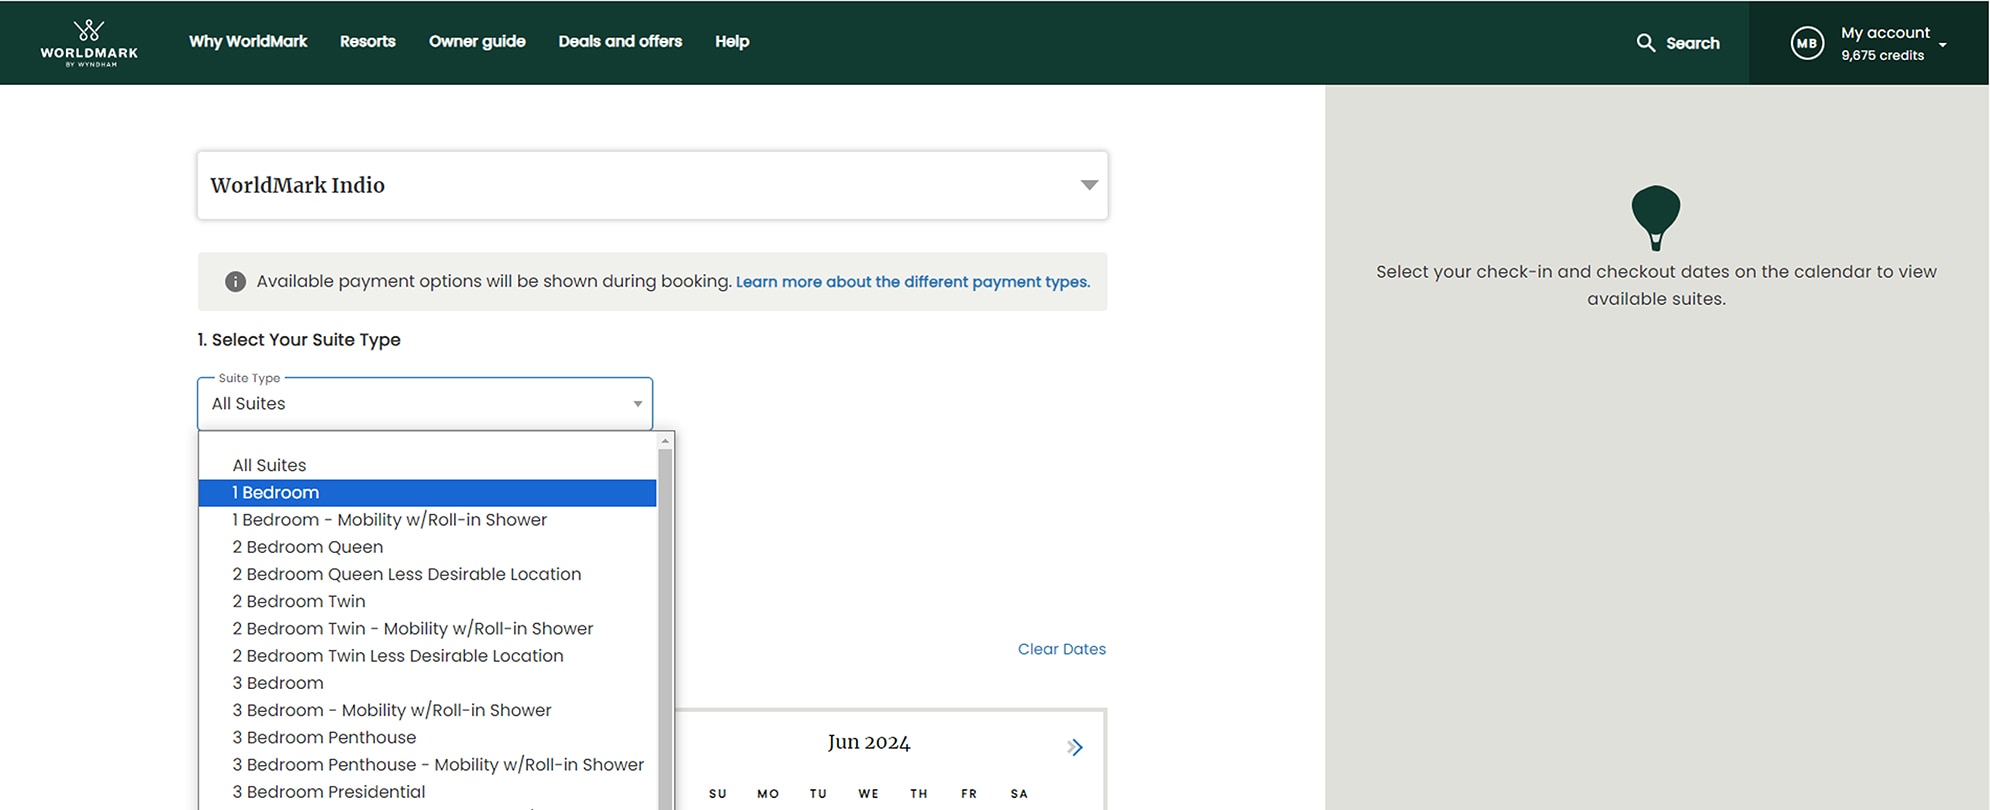Image resolution: width=1990 pixels, height=810 pixels.
Task: Click the suite list scrollbar thumb
Action: coord(666,628)
